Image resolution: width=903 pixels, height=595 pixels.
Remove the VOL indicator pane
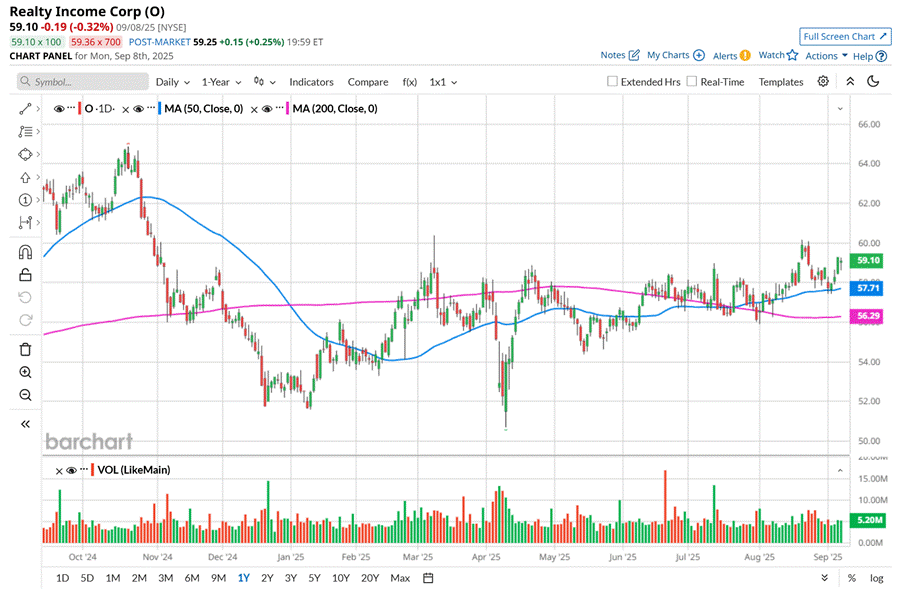(59, 471)
